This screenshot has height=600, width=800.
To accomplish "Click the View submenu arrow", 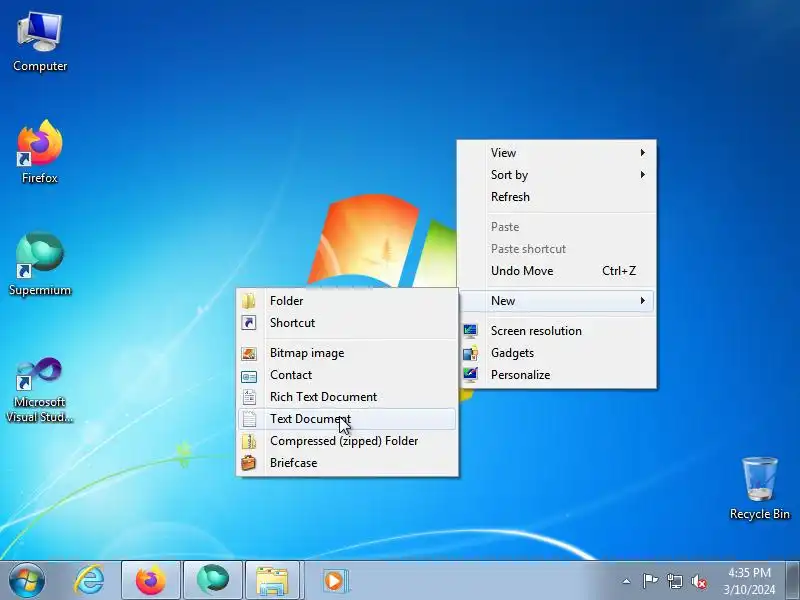I will pyautogui.click(x=643, y=153).
